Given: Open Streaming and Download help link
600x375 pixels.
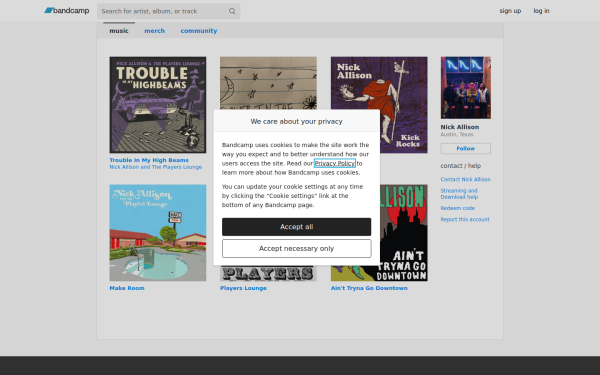Looking at the screenshot, I should 459,194.
